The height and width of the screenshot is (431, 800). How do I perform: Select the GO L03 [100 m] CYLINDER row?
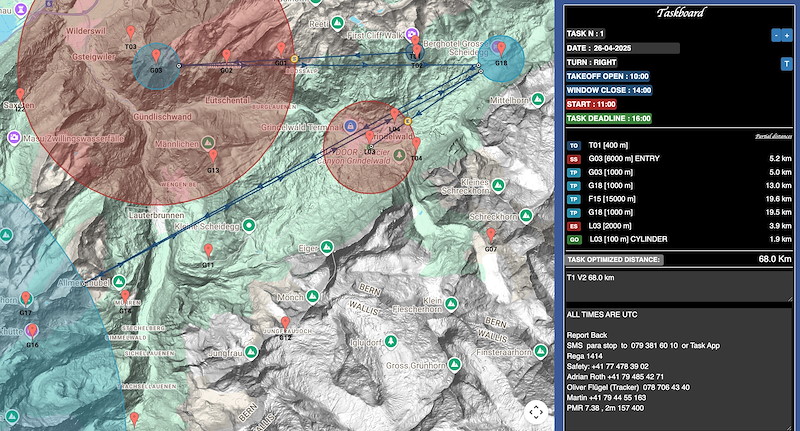point(679,239)
